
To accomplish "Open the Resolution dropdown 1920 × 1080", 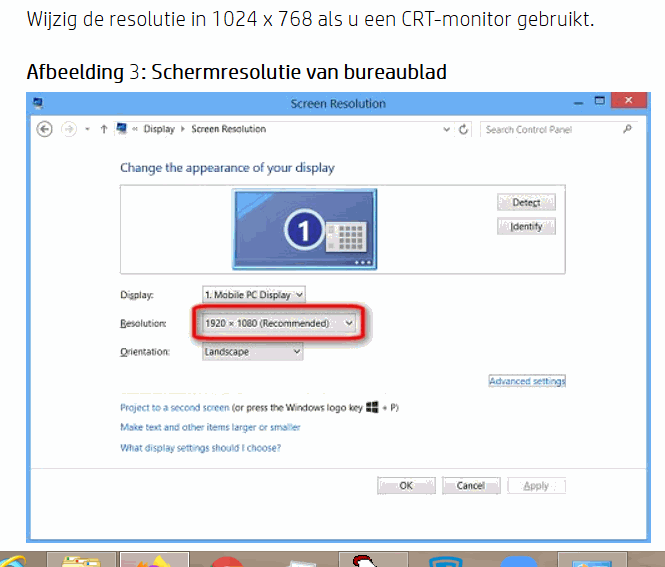I will tap(279, 323).
